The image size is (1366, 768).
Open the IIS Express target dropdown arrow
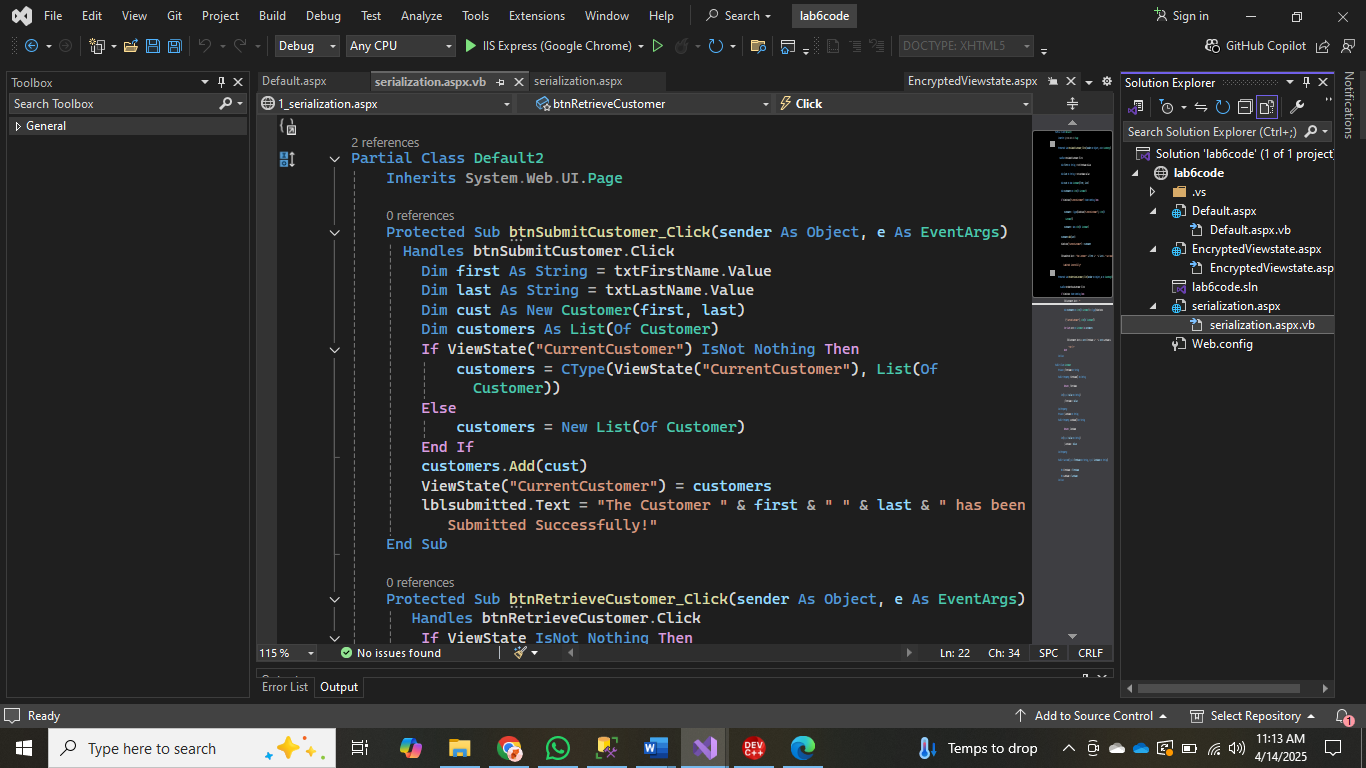(x=640, y=46)
